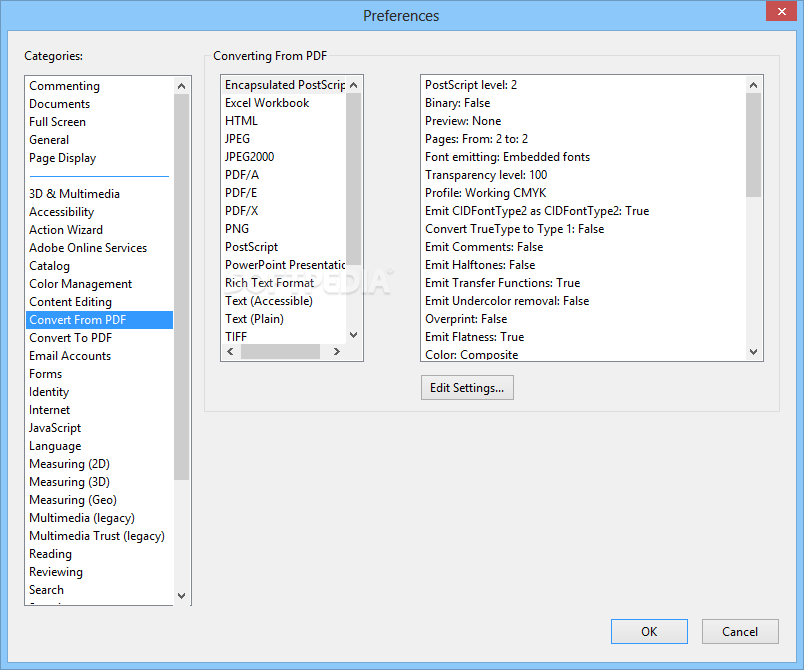Choose the Color Management category
The image size is (804, 670).
[81, 284]
